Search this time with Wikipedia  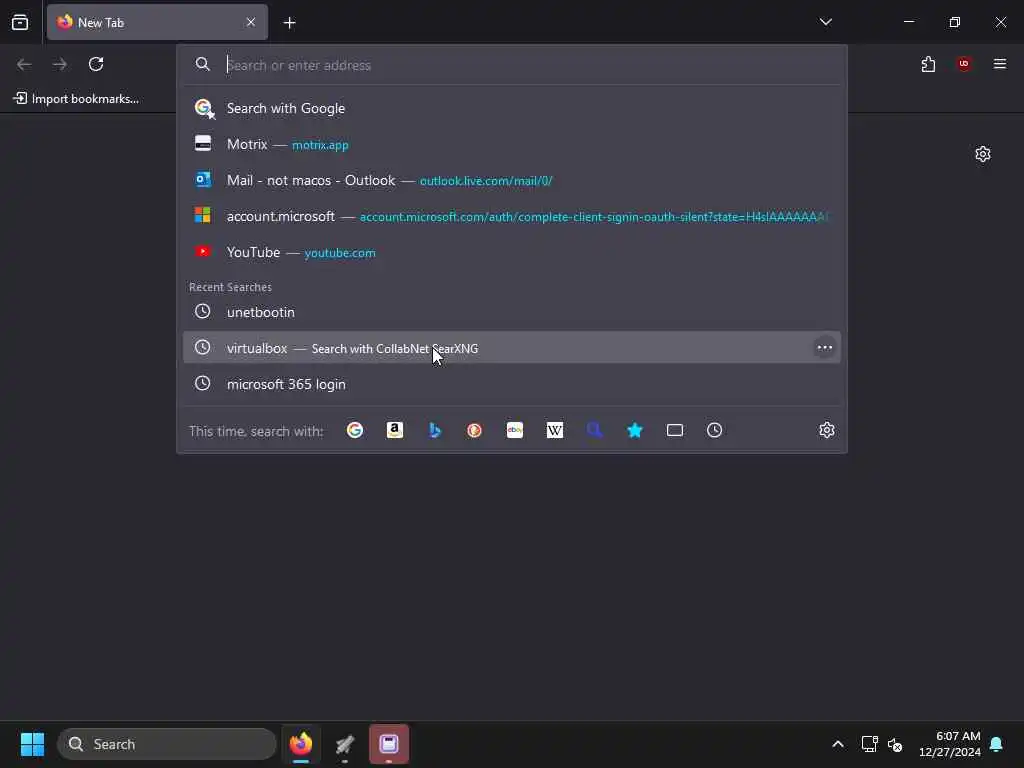554,430
